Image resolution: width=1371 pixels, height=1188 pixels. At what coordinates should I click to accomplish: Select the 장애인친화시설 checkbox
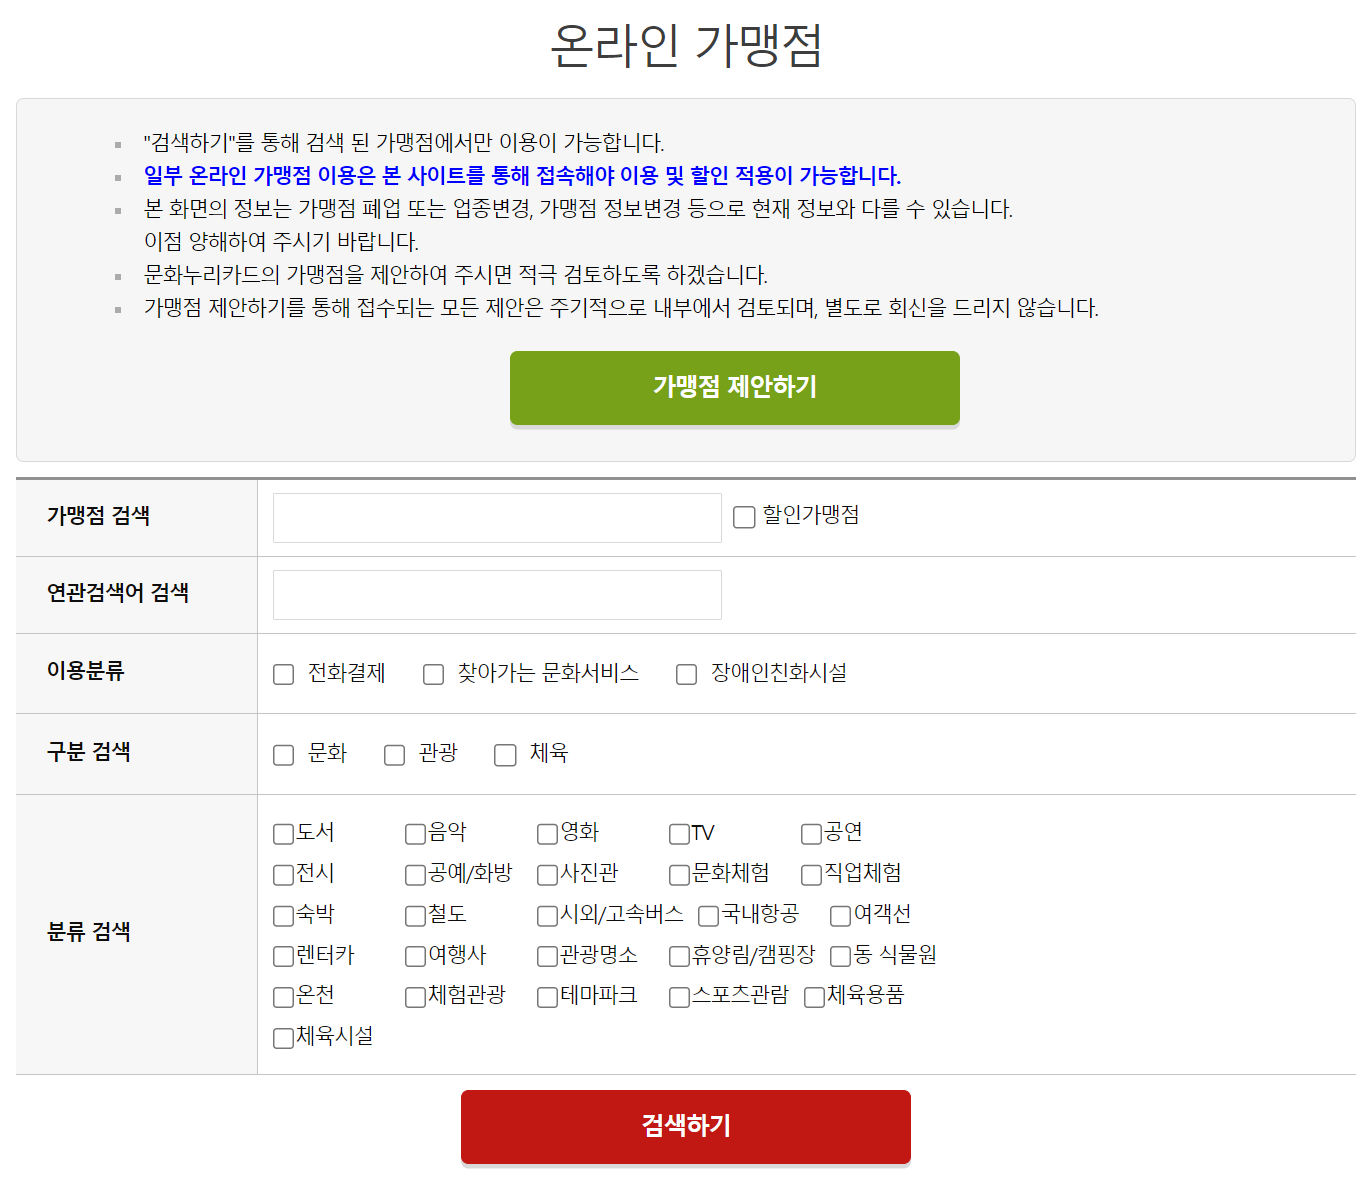(x=687, y=675)
